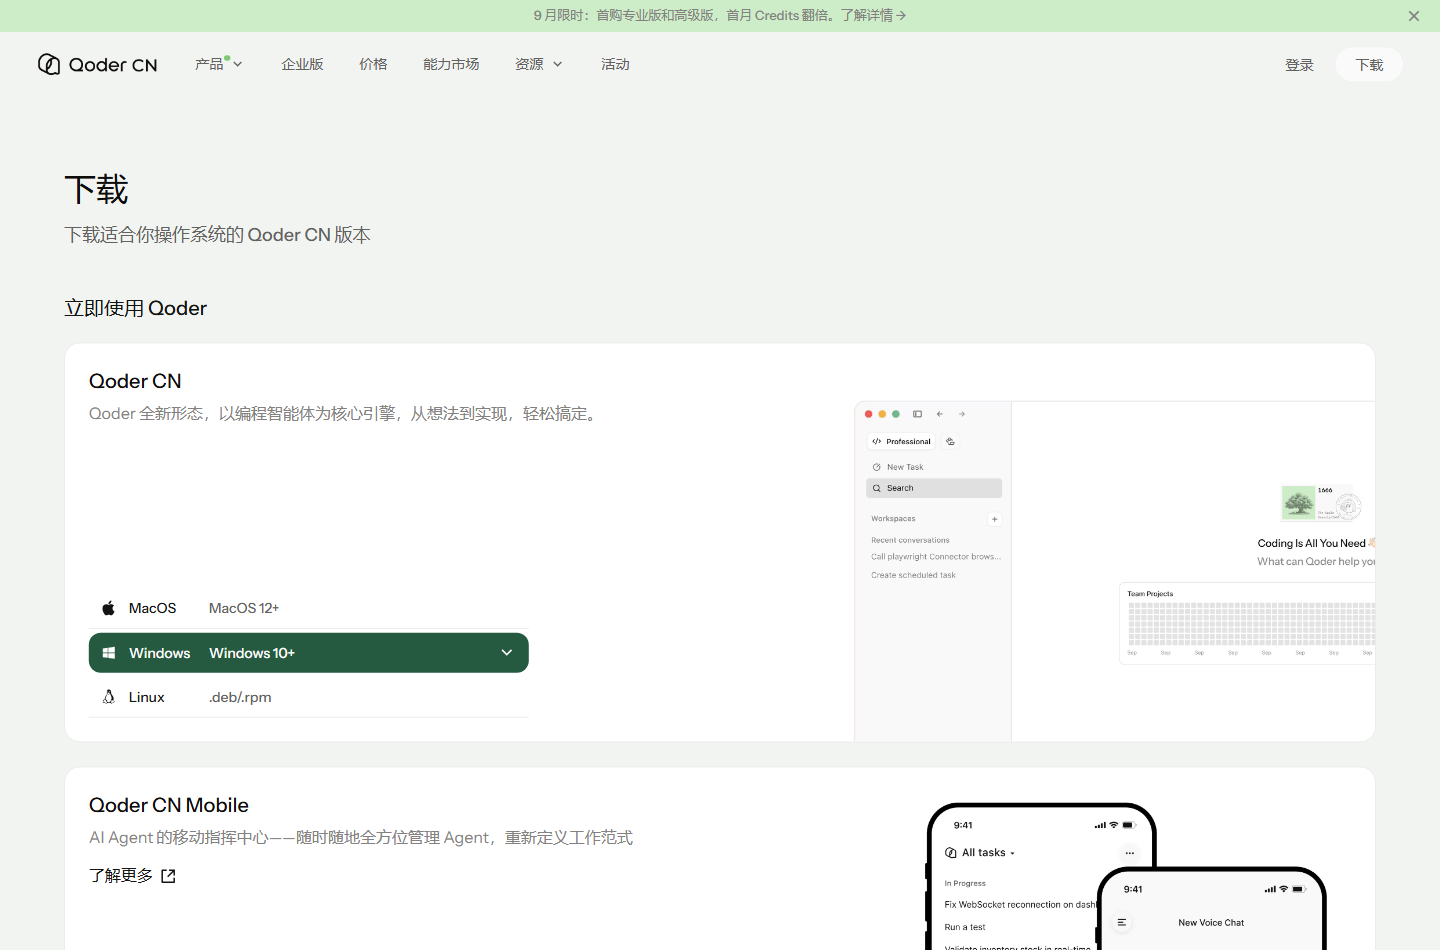Click New Task in preview sidebar
The width and height of the screenshot is (1440, 950).
point(898,467)
